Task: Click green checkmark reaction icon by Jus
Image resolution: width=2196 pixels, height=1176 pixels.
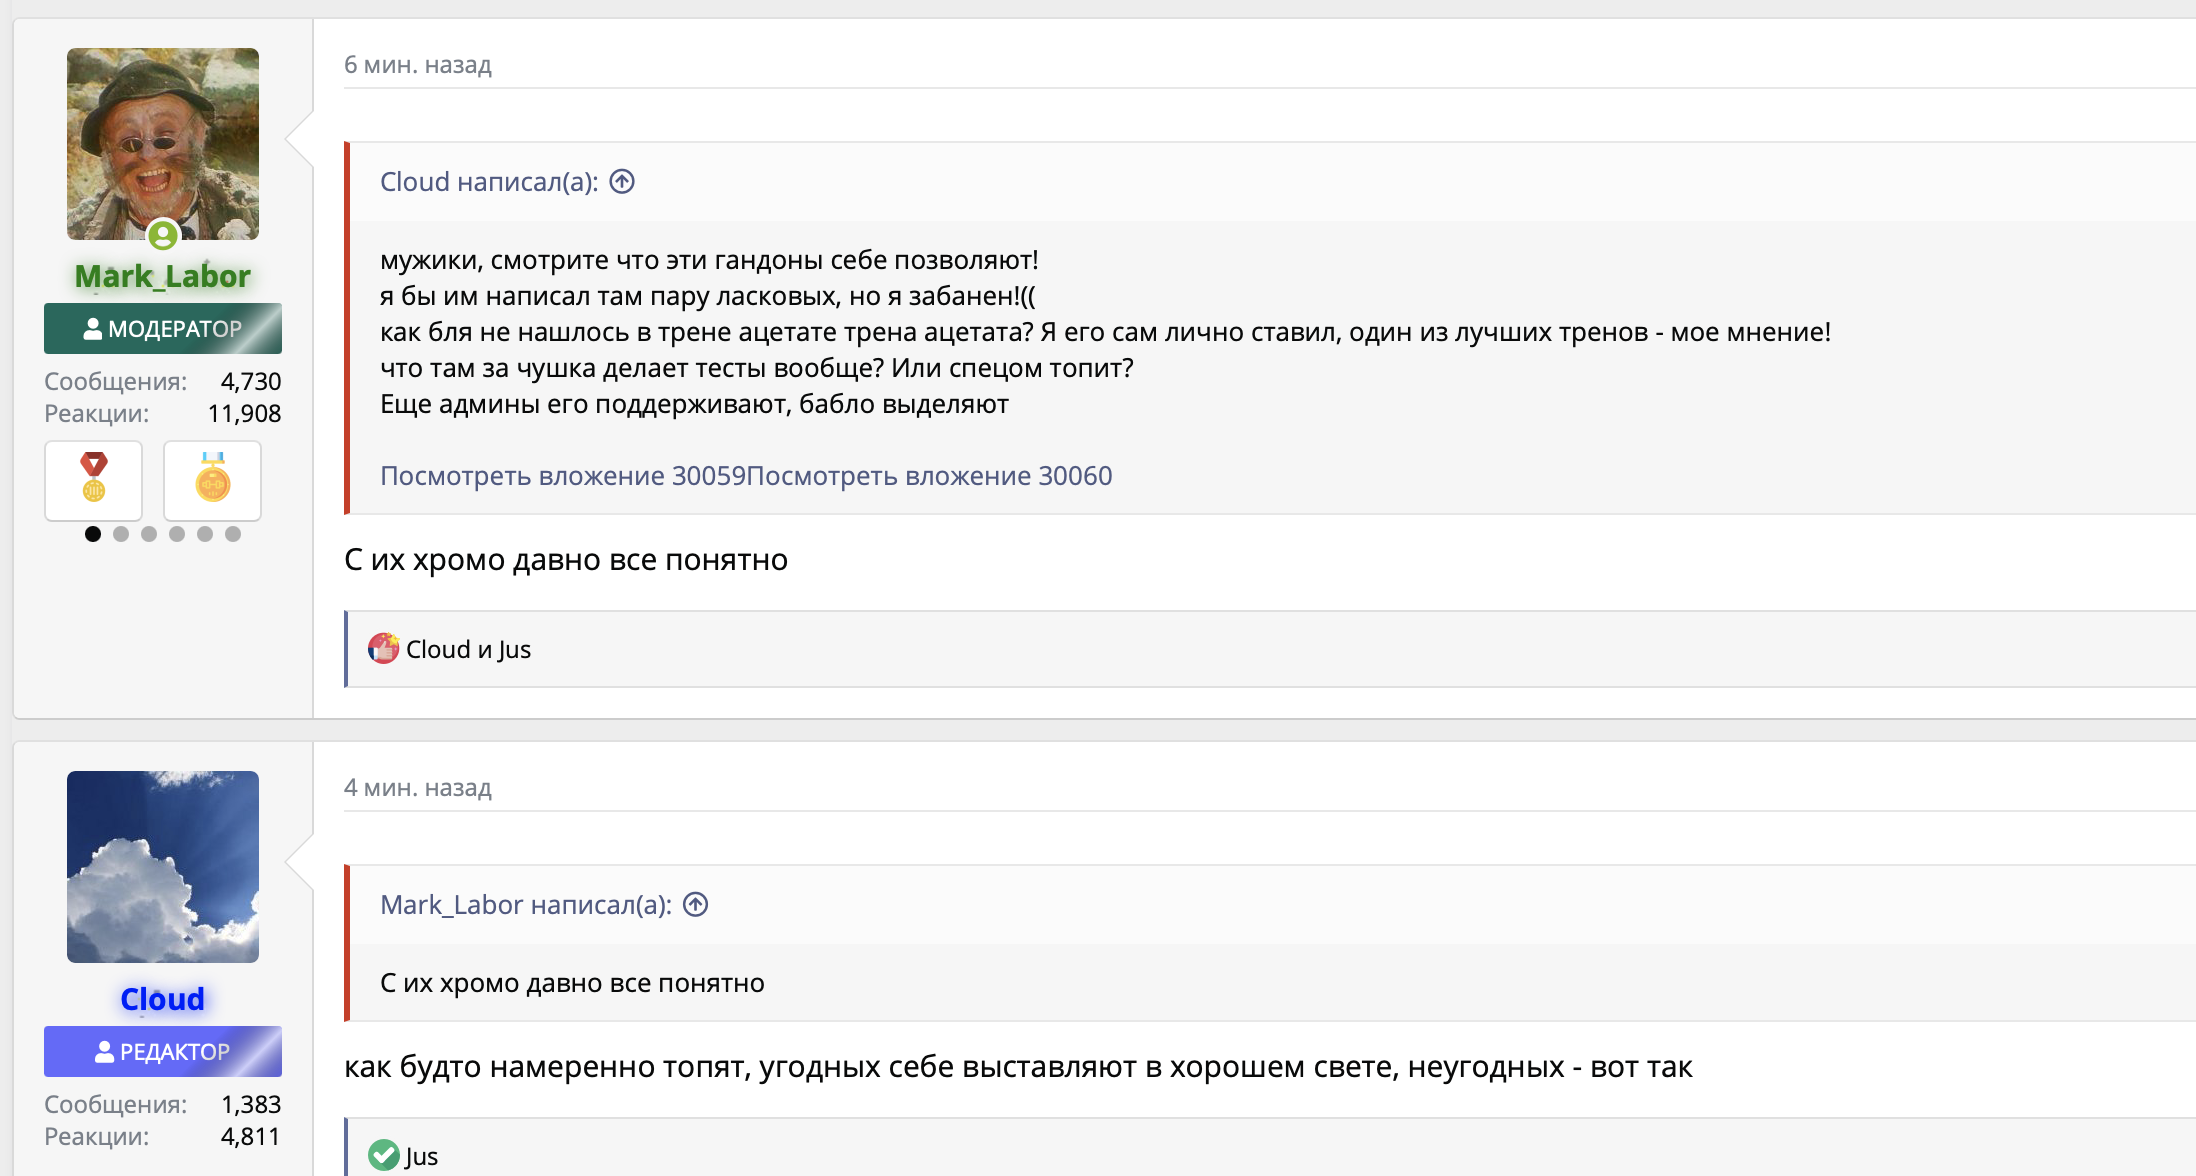Action: tap(383, 1155)
